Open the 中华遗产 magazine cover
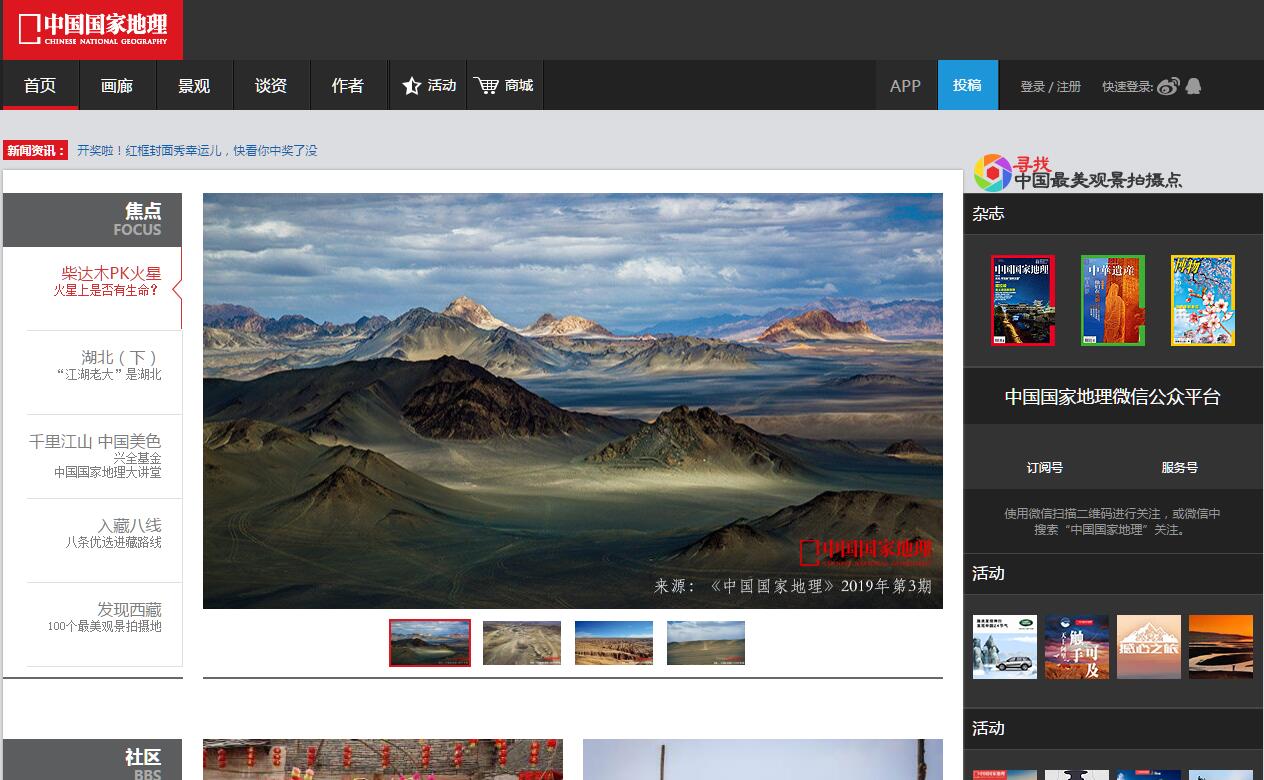The image size is (1264, 780). [1112, 300]
